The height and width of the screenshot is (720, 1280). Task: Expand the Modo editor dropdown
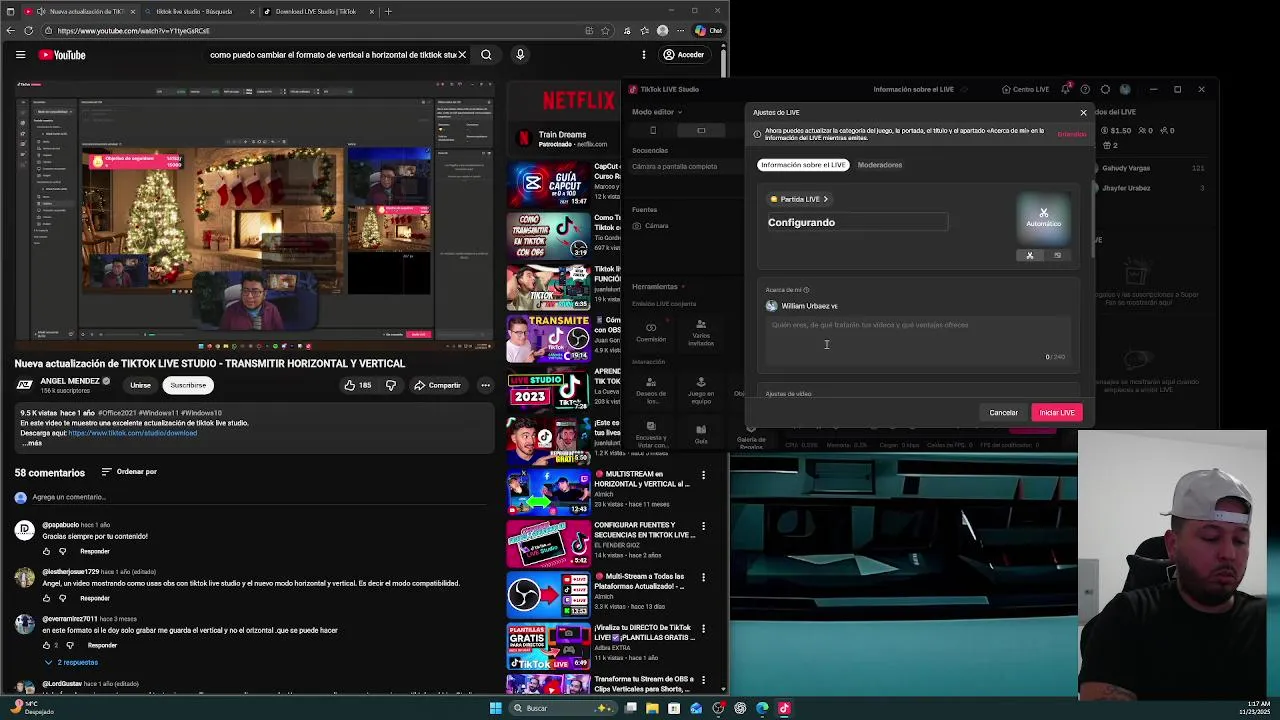(657, 112)
